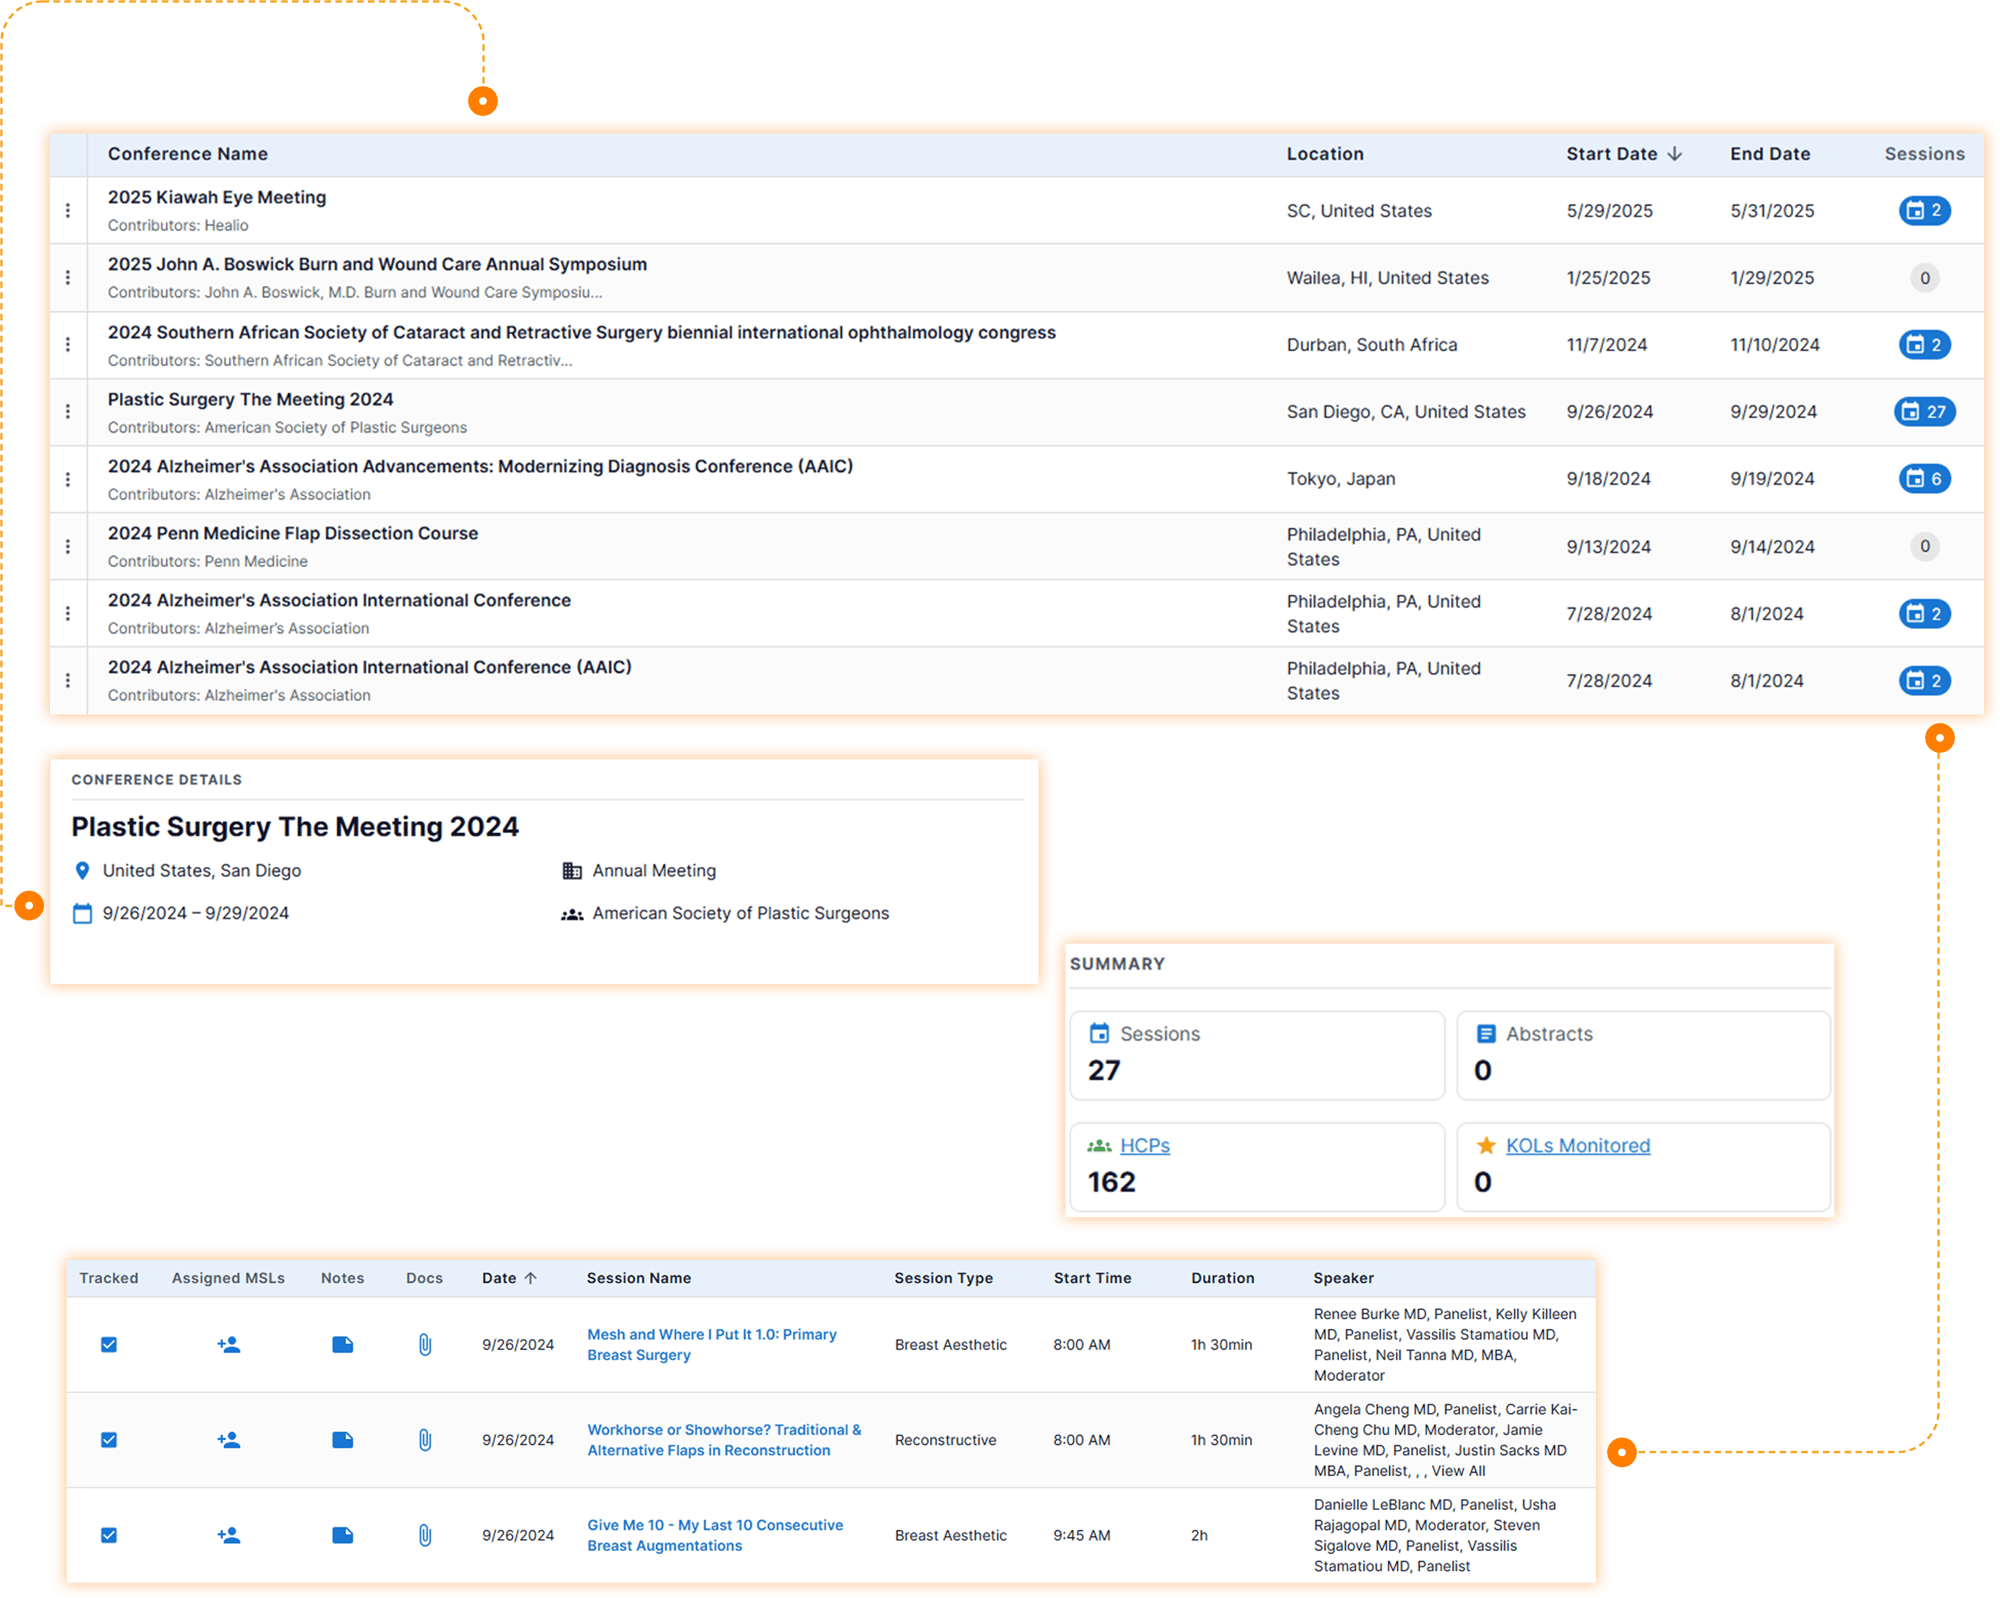The image size is (2000, 1598).
Task: Toggle Tracked checkbox for Workhorse or Showhorse session
Action: [109, 1440]
